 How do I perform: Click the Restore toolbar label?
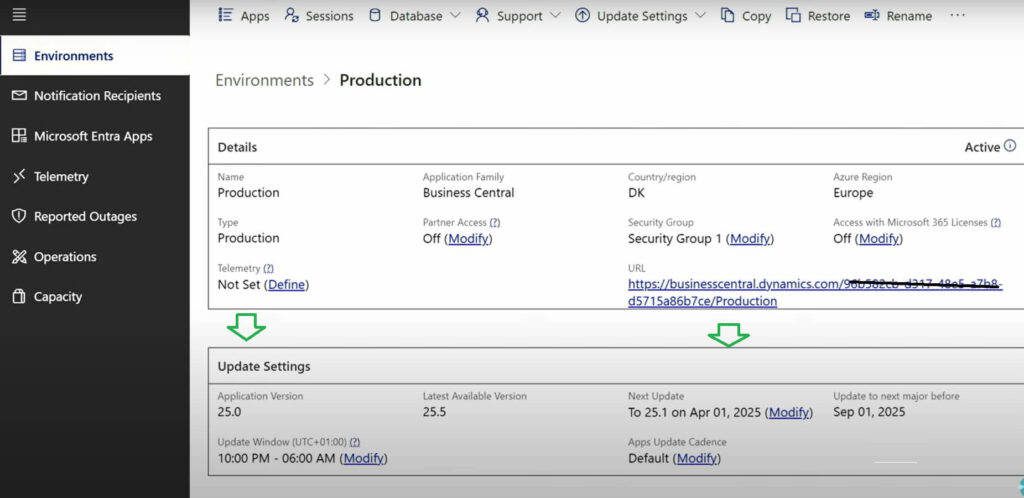coord(829,16)
